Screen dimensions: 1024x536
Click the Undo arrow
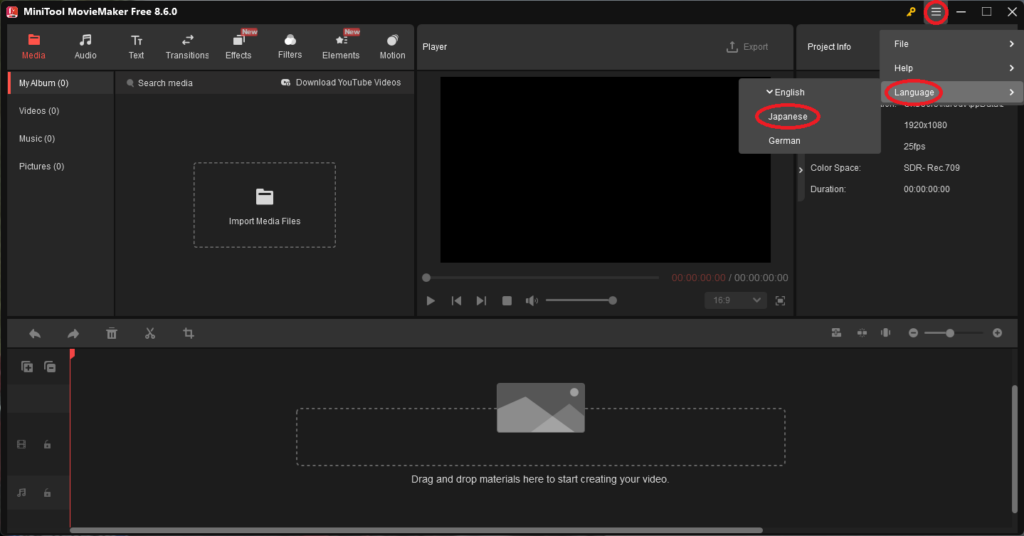coord(35,334)
